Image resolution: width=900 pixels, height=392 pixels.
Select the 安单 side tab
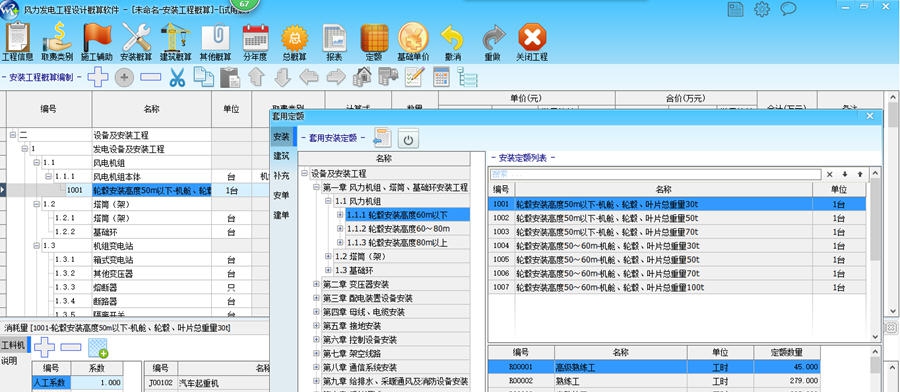tap(281, 195)
